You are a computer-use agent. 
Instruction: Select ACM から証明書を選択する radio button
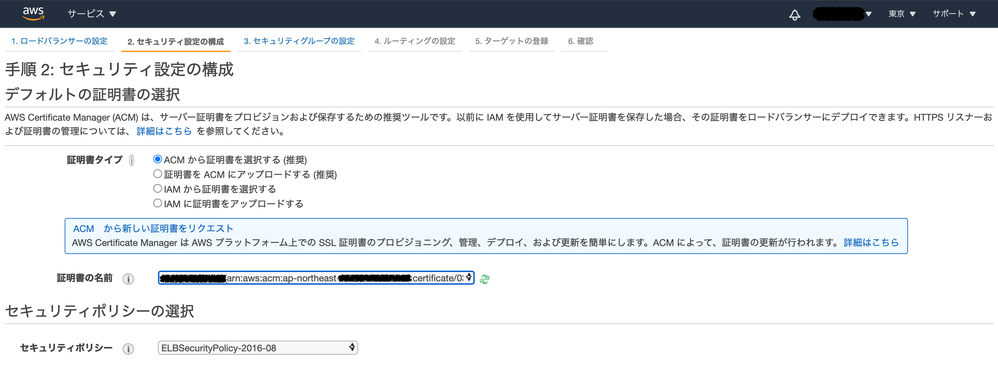point(157,160)
